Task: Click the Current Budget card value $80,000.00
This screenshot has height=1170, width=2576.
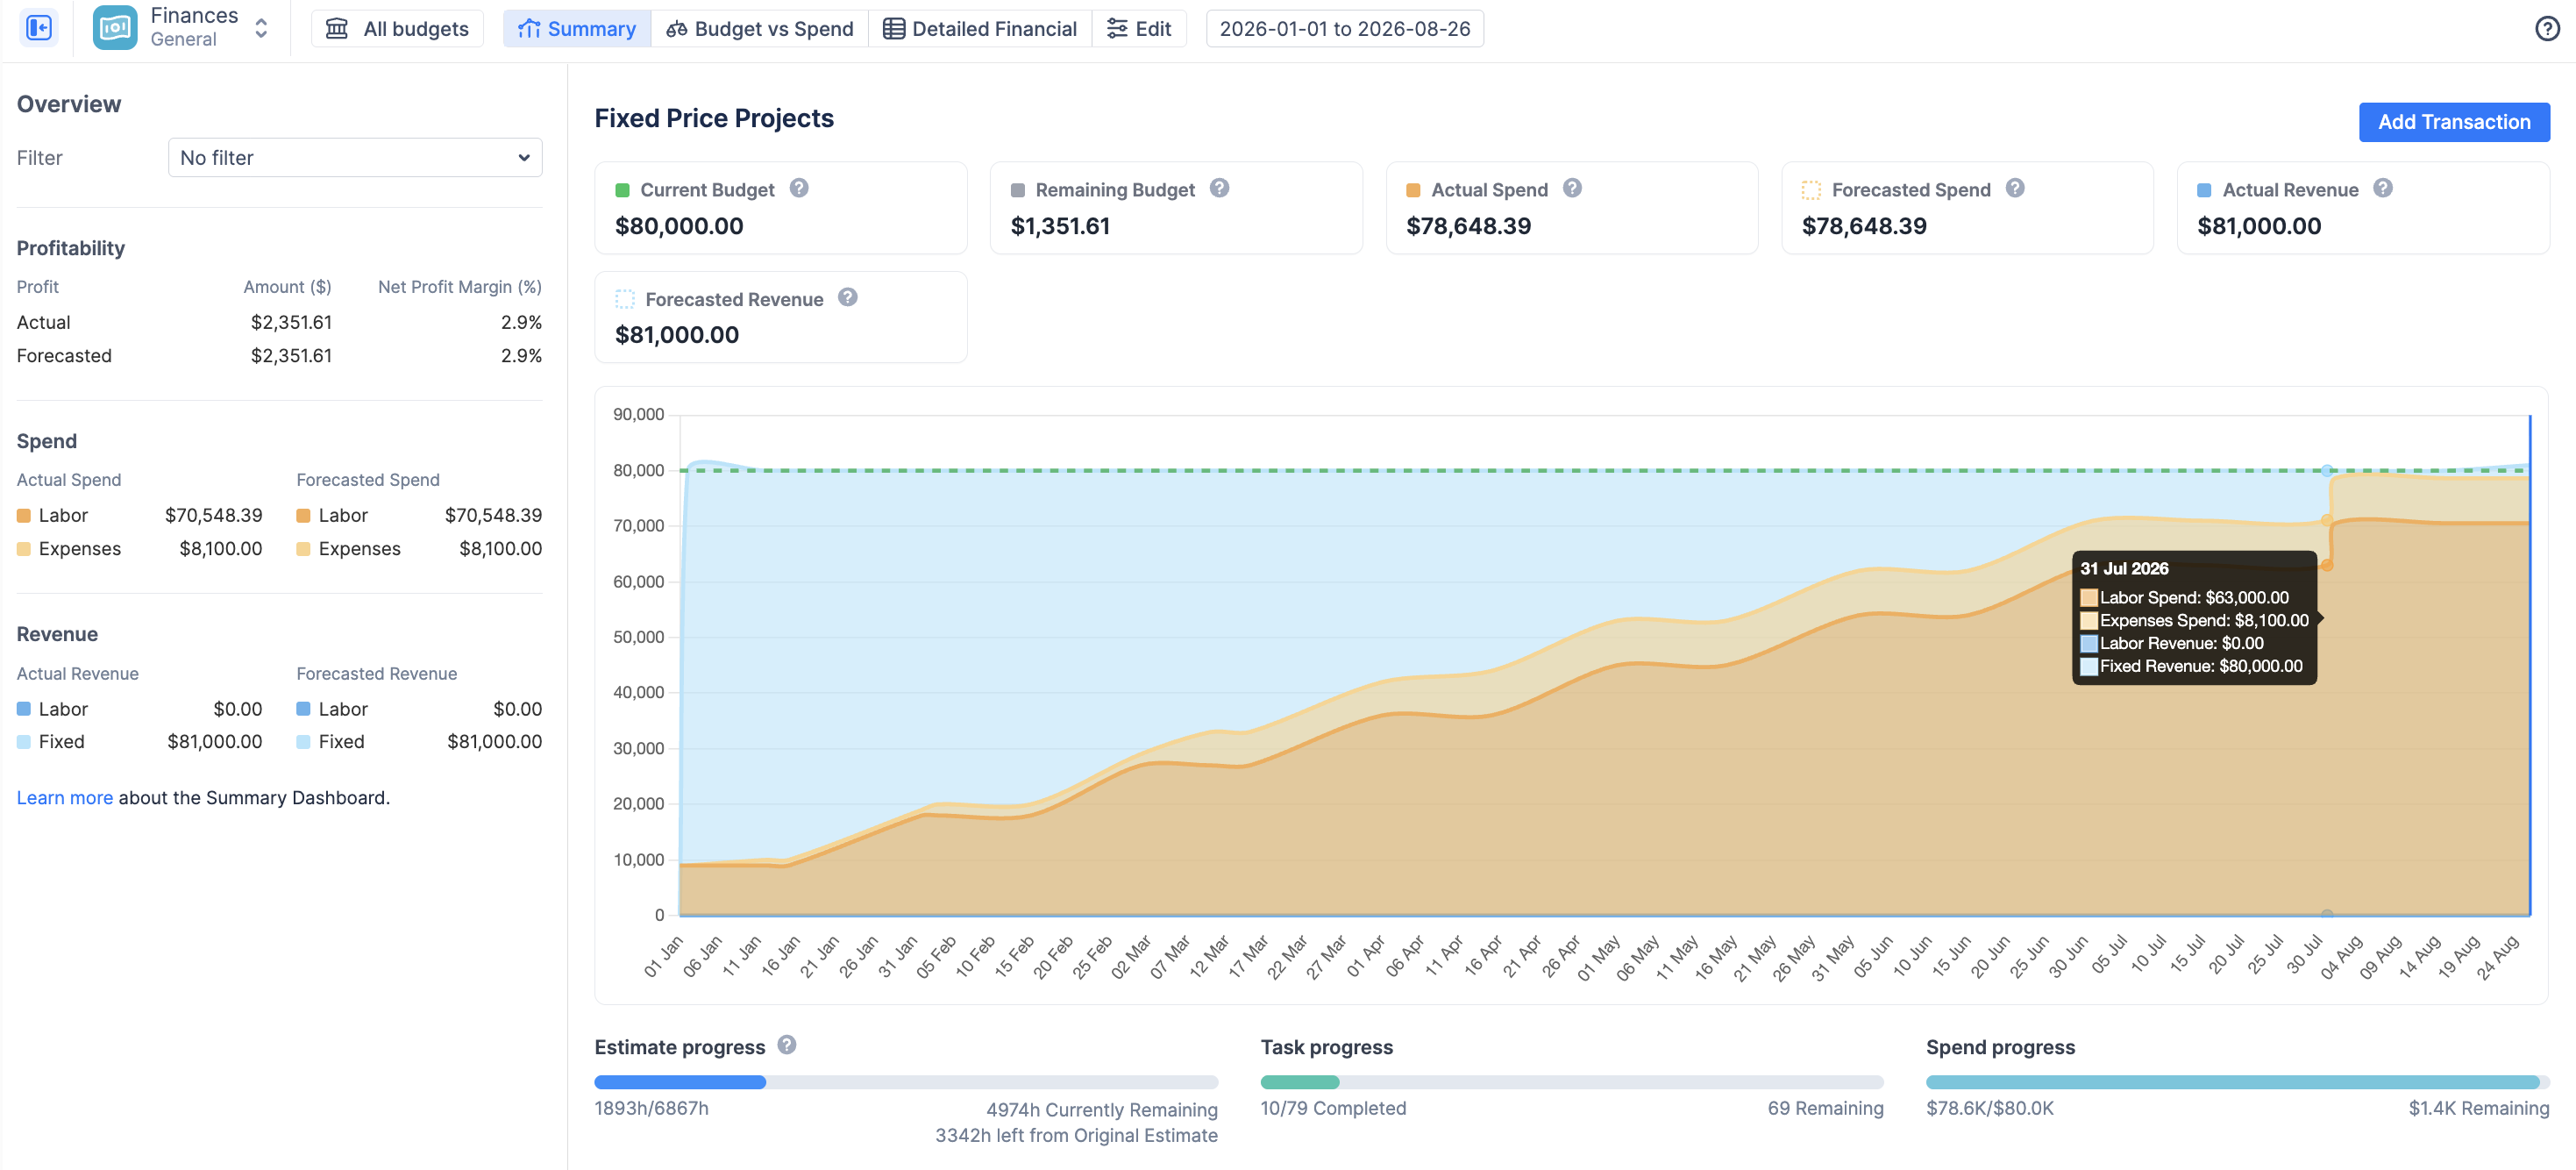Action: (680, 226)
